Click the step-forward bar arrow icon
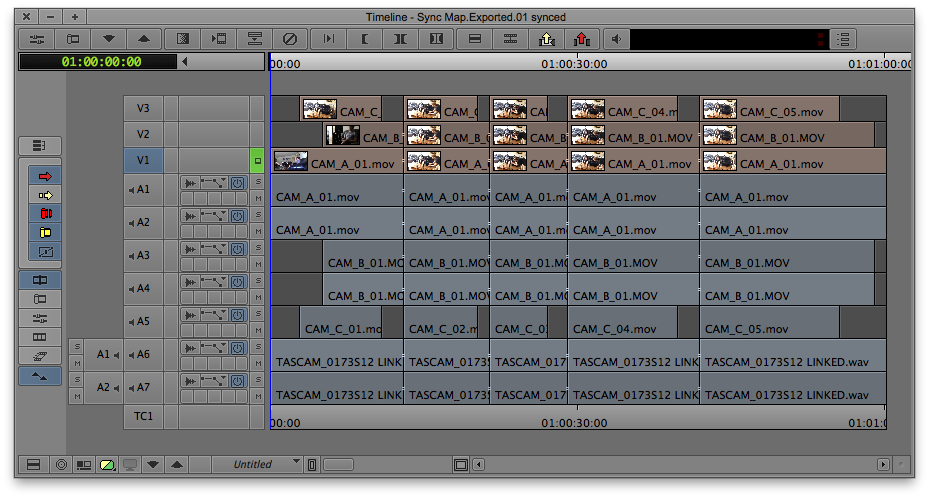929x498 pixels. pyautogui.click(x=328, y=40)
